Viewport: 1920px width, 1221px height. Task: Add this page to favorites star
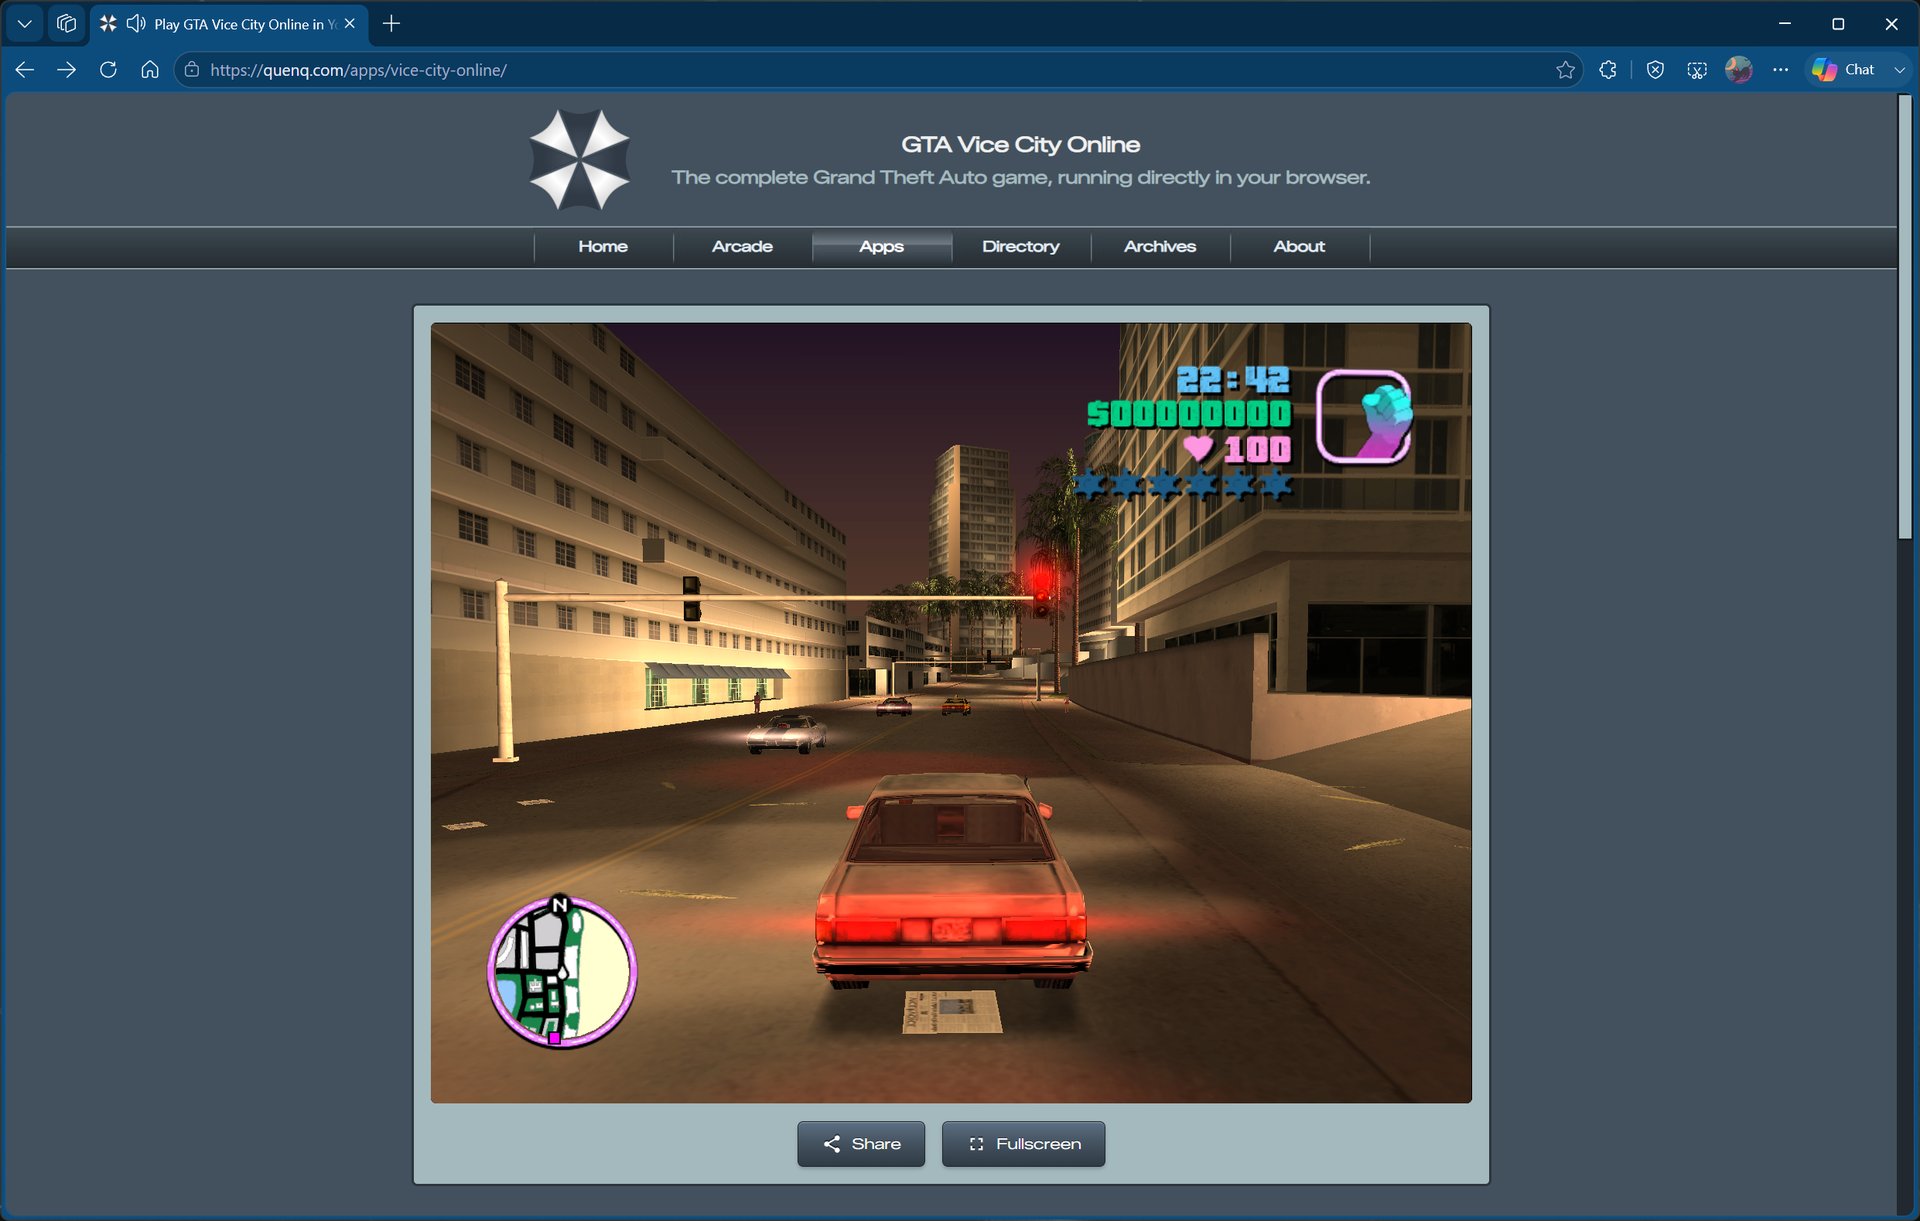click(1565, 70)
